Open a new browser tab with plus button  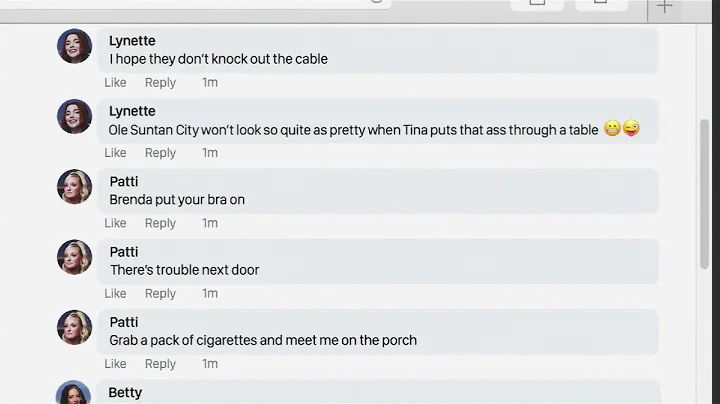pos(664,8)
